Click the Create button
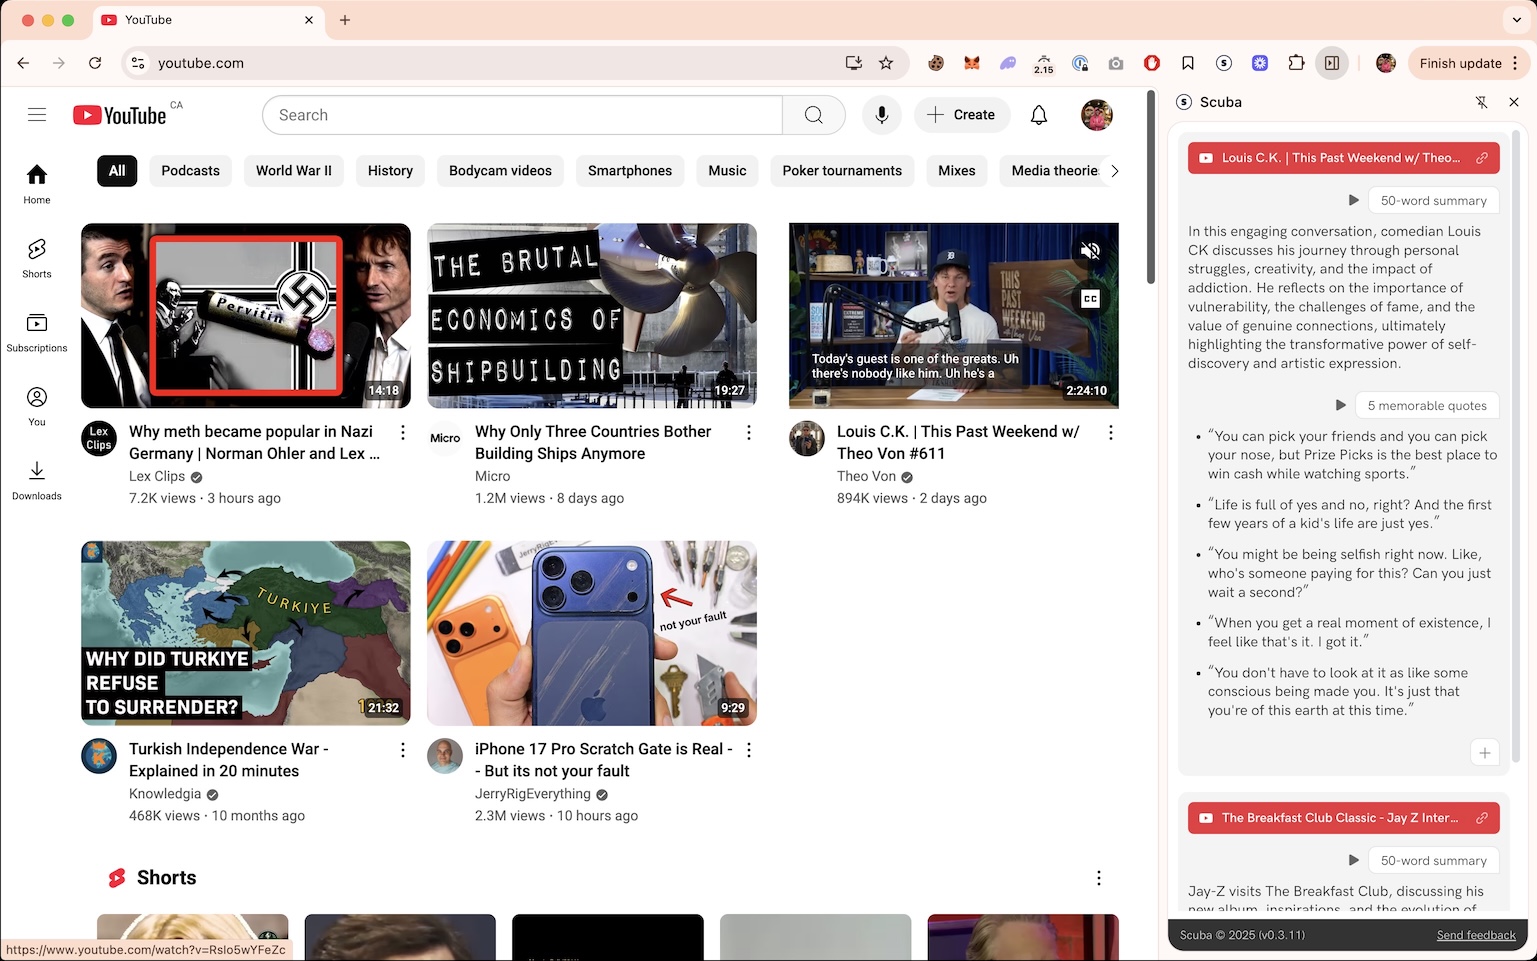This screenshot has width=1537, height=961. click(x=961, y=115)
